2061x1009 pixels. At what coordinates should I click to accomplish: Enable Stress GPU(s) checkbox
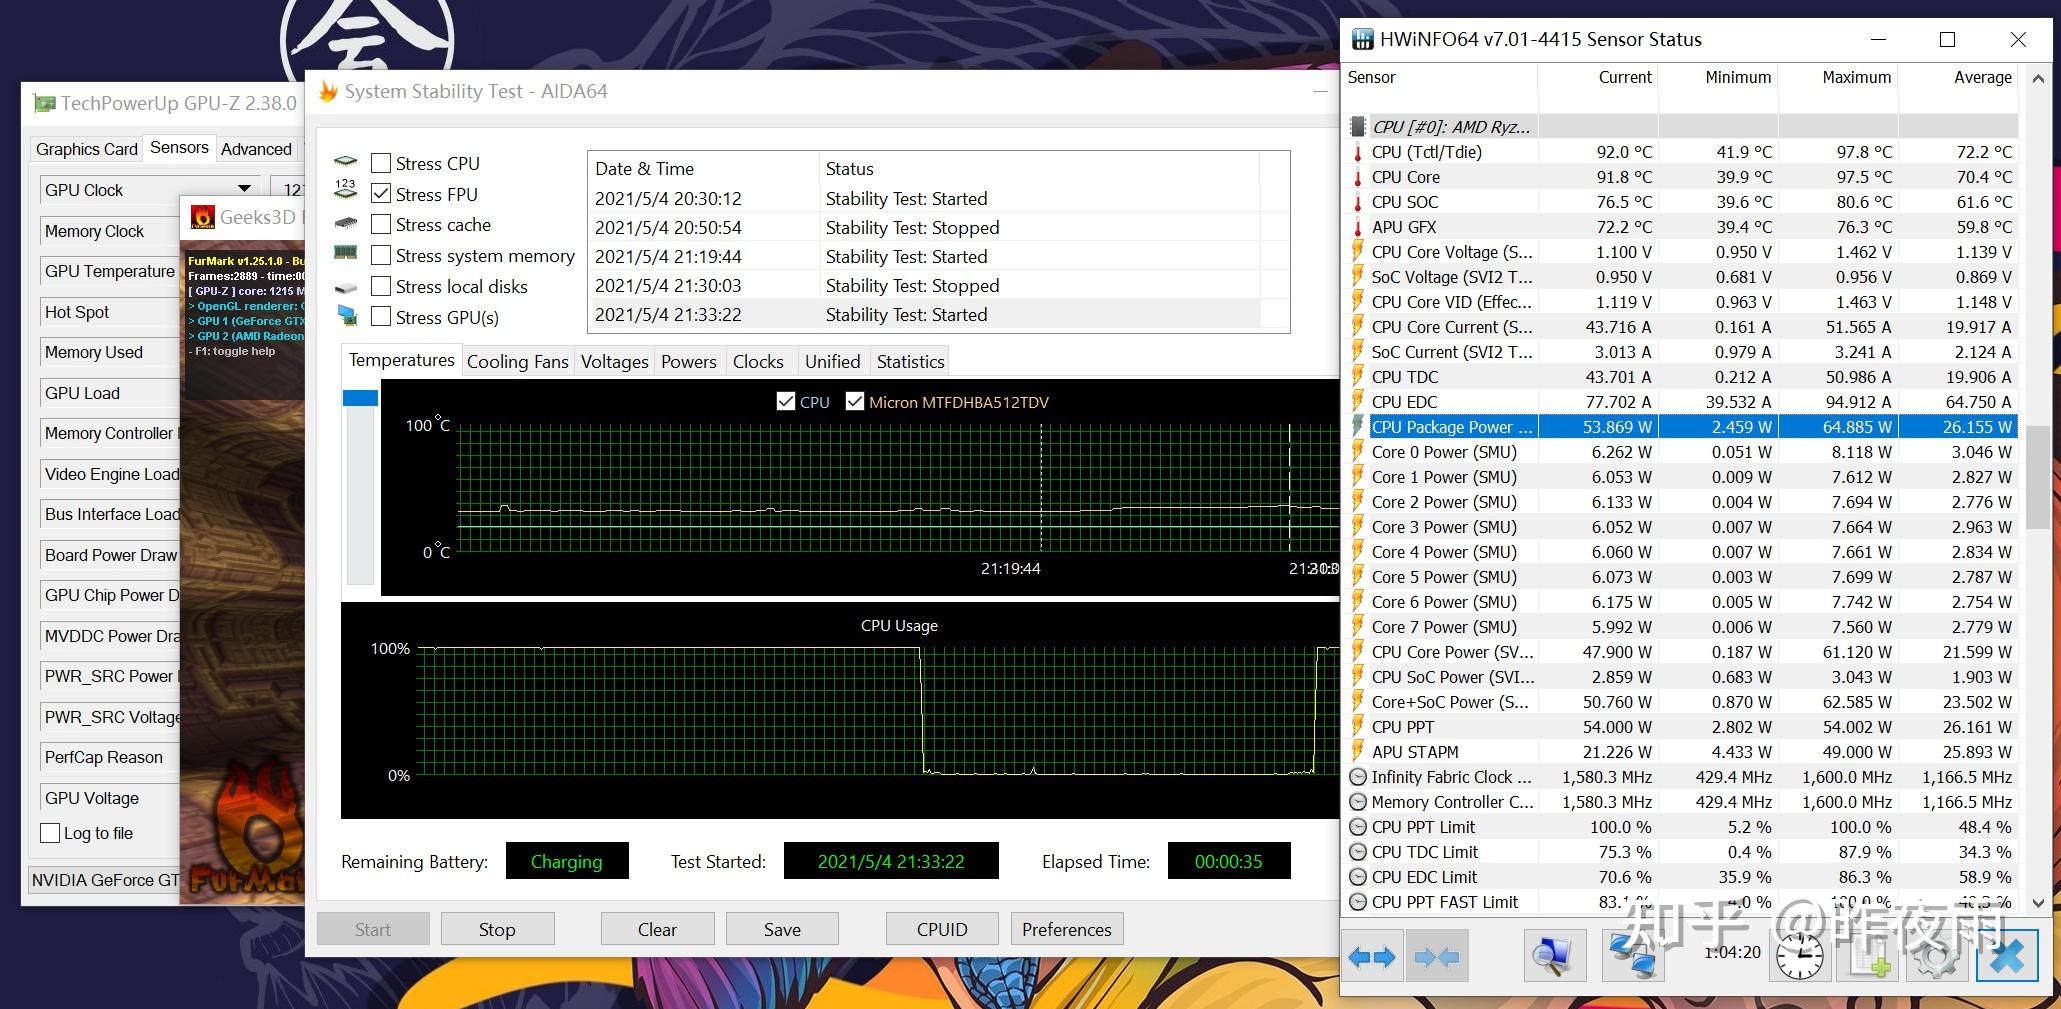(x=381, y=317)
